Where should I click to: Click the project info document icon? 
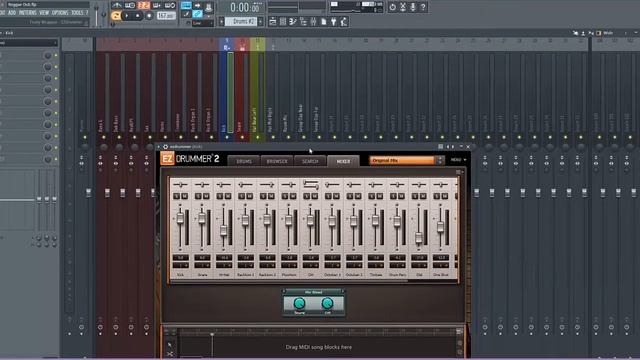coord(324,21)
